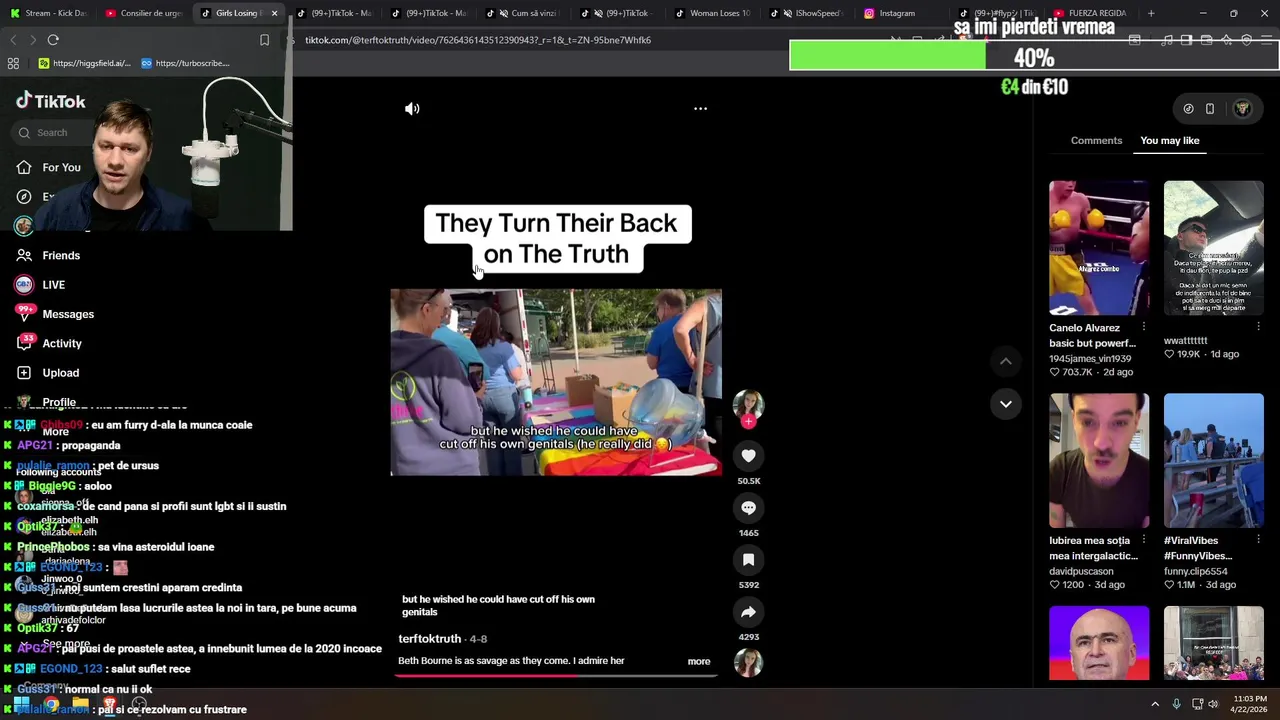Open the TikTok profile avatar top right
1280x720 pixels.
1242,109
